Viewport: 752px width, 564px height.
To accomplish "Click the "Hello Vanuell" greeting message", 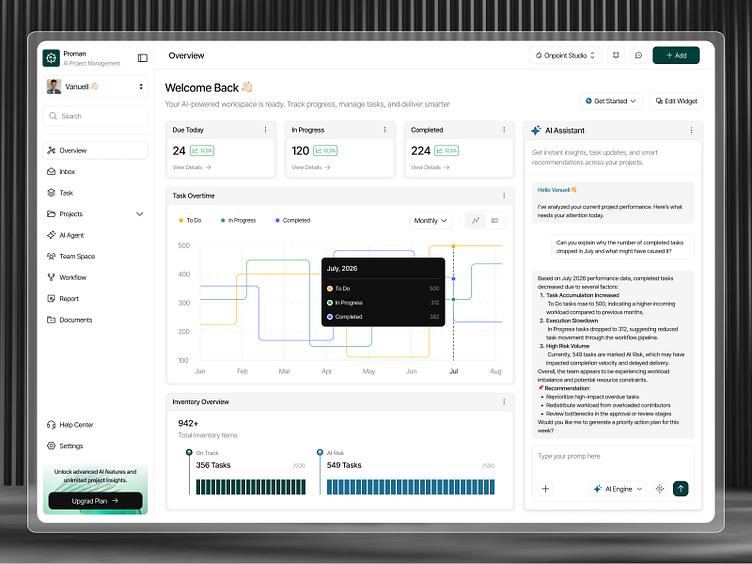I will (x=557, y=190).
